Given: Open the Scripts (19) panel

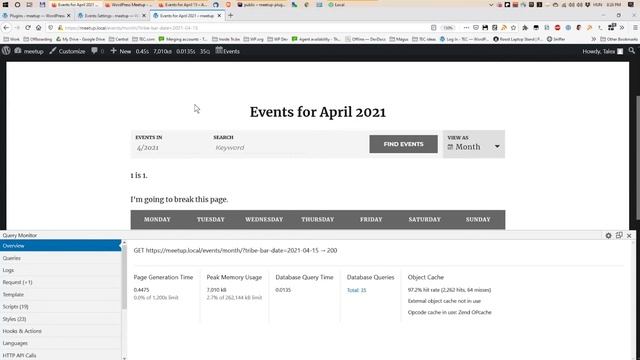Looking at the screenshot, I should point(60,307).
